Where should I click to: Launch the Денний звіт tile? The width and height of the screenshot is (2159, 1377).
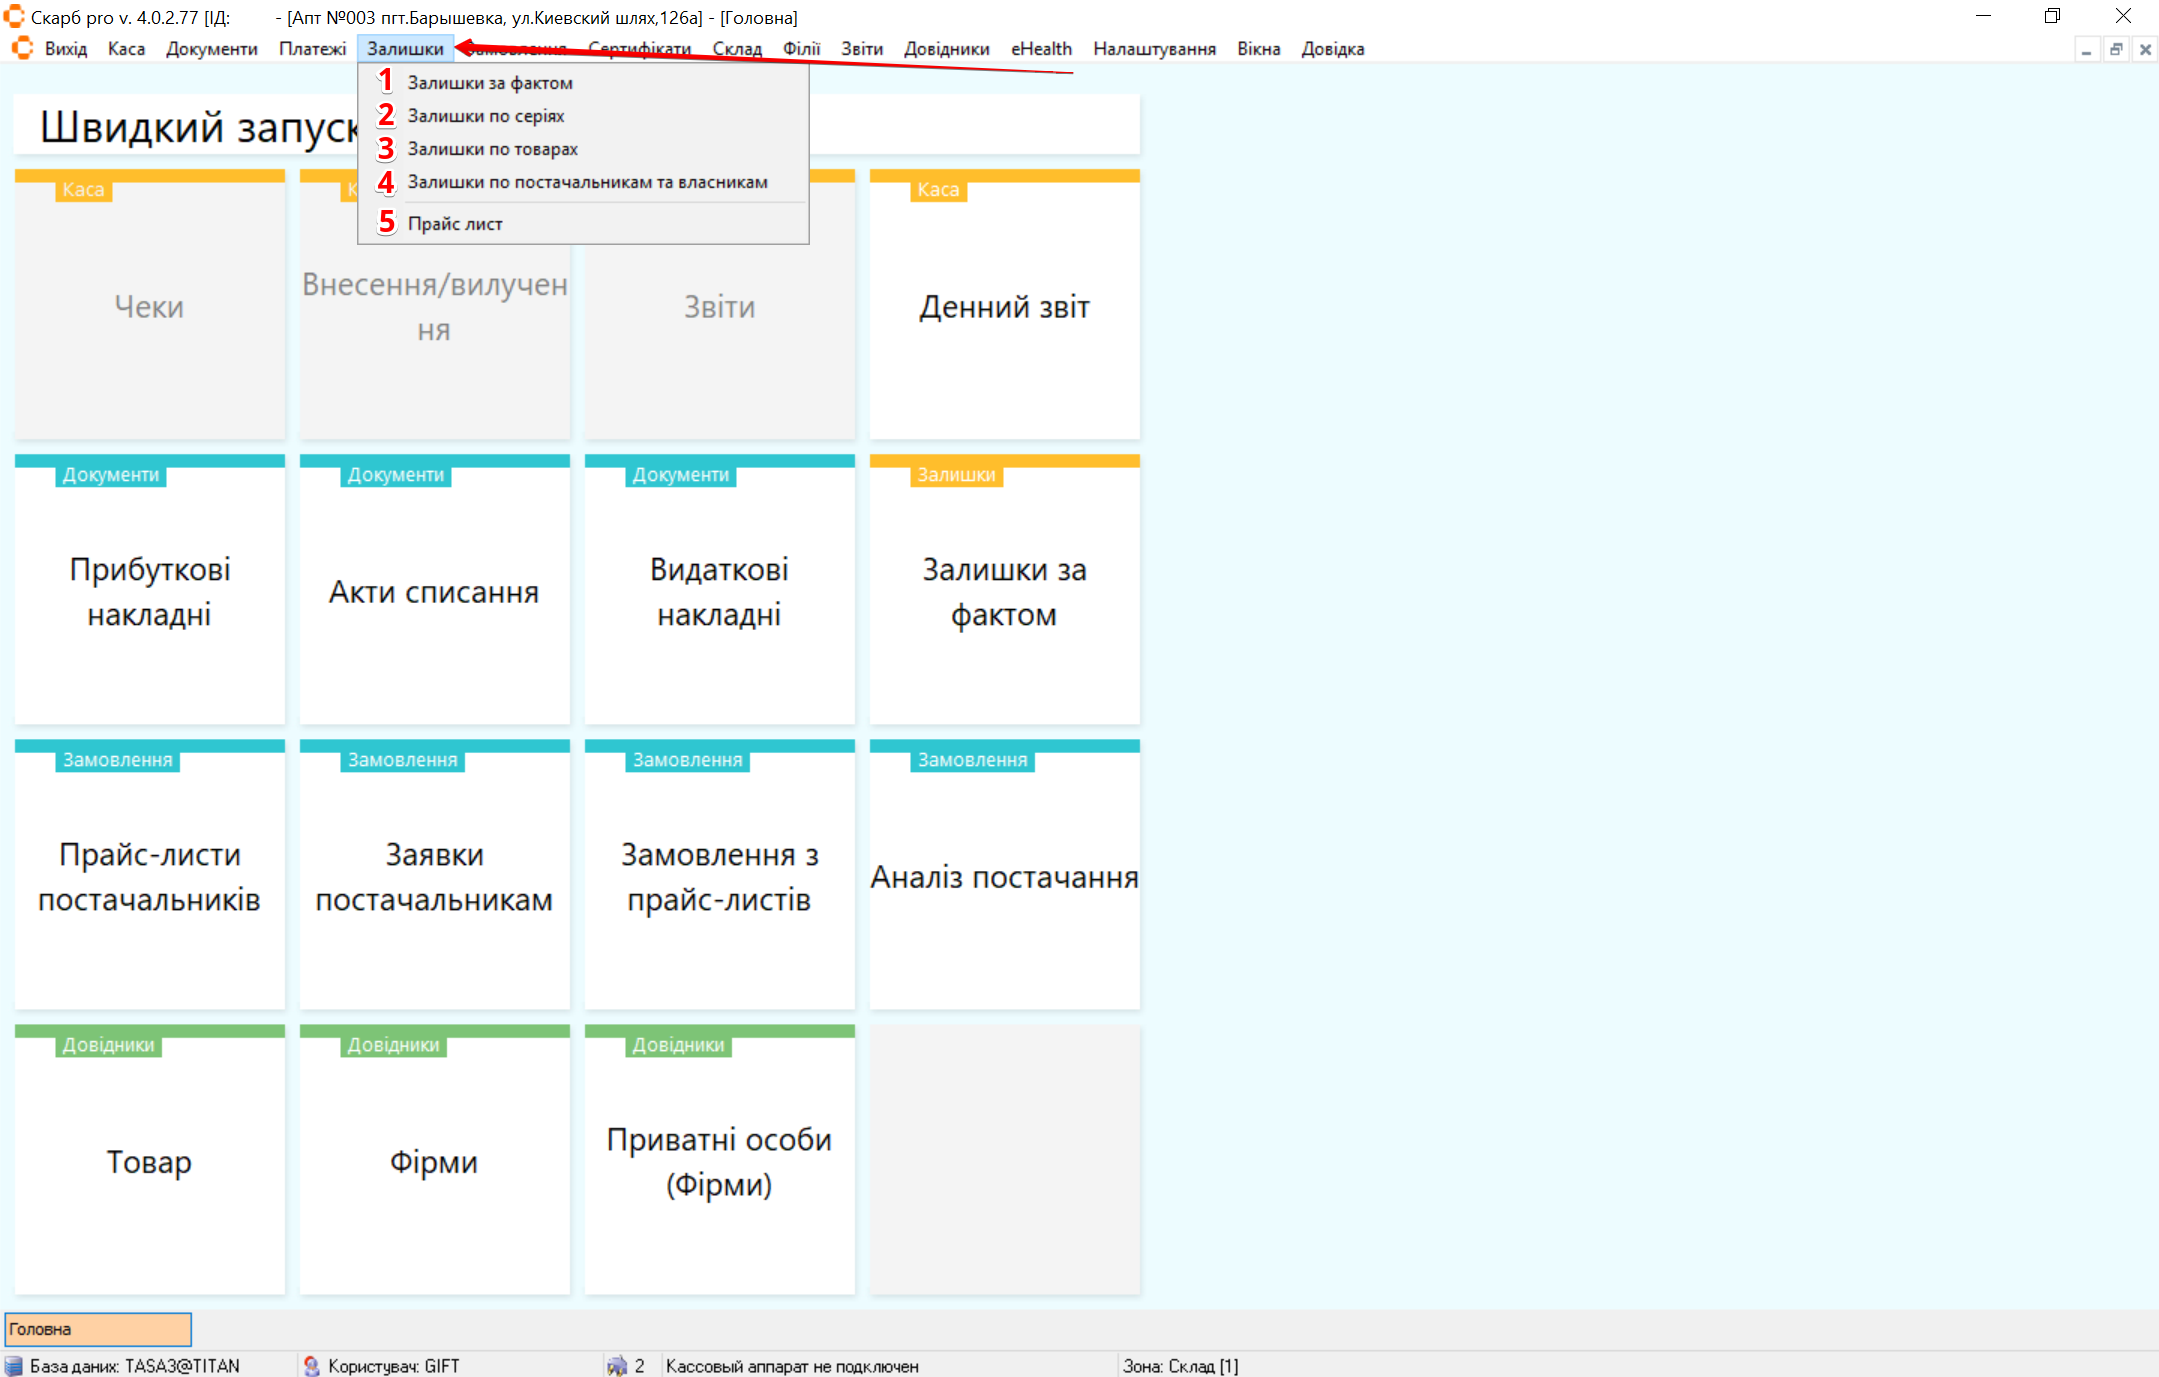(1004, 306)
